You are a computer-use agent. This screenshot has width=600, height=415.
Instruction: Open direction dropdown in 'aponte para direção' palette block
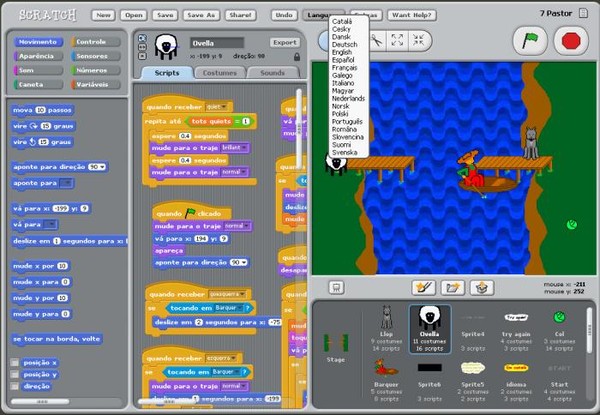coord(102,167)
